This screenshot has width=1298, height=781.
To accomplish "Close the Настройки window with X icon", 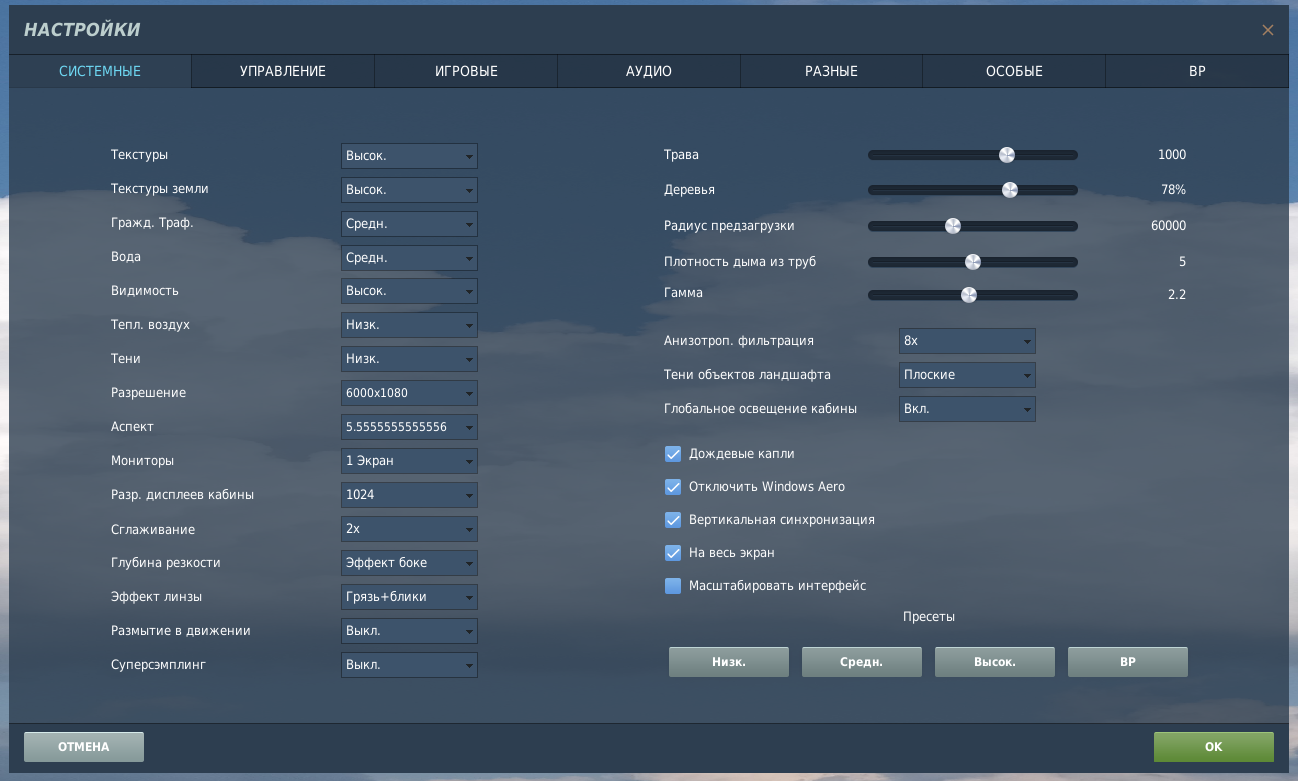I will (x=1267, y=30).
